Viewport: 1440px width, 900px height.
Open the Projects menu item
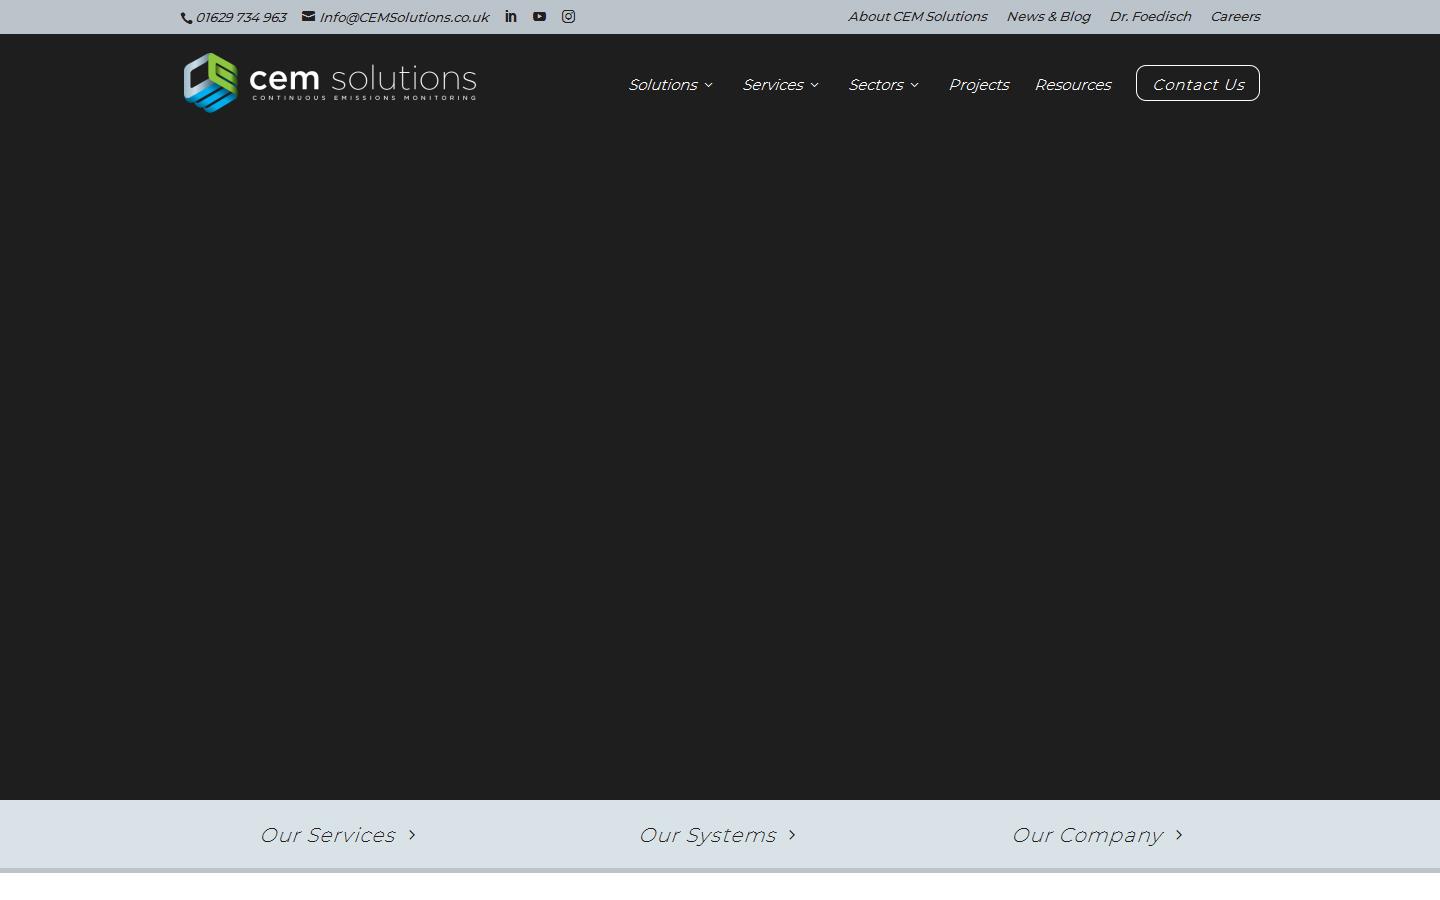[x=978, y=85]
